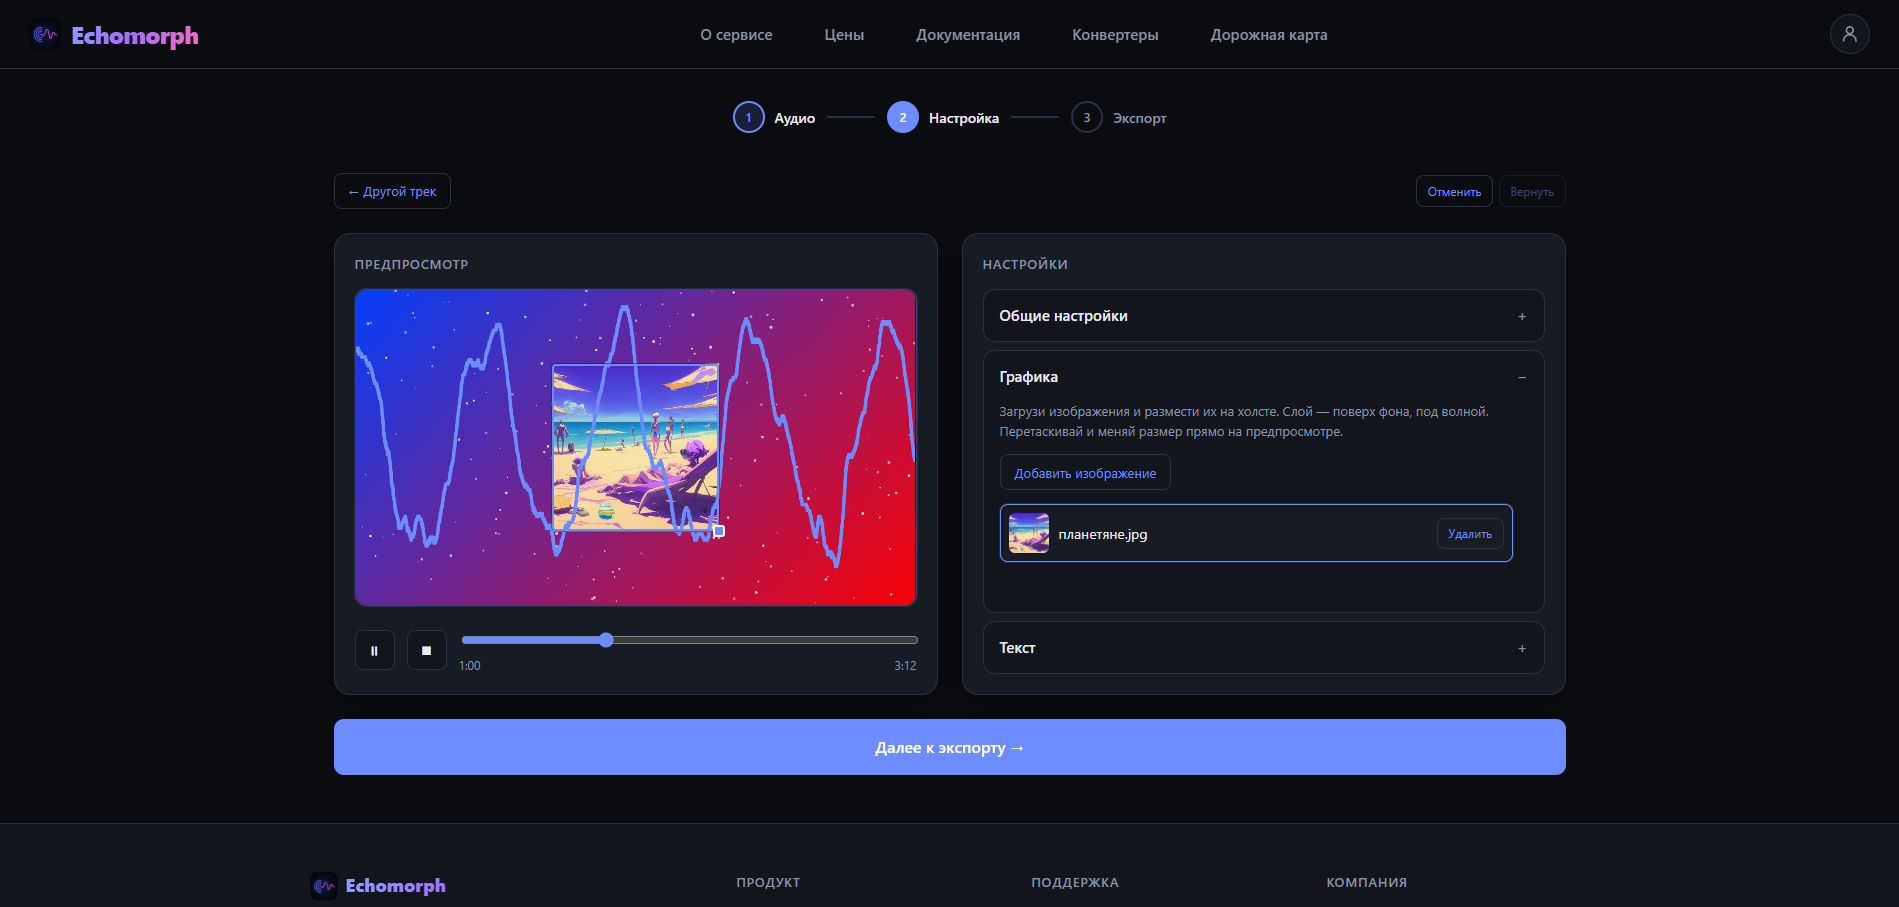Pause the preview playback

pos(375,650)
